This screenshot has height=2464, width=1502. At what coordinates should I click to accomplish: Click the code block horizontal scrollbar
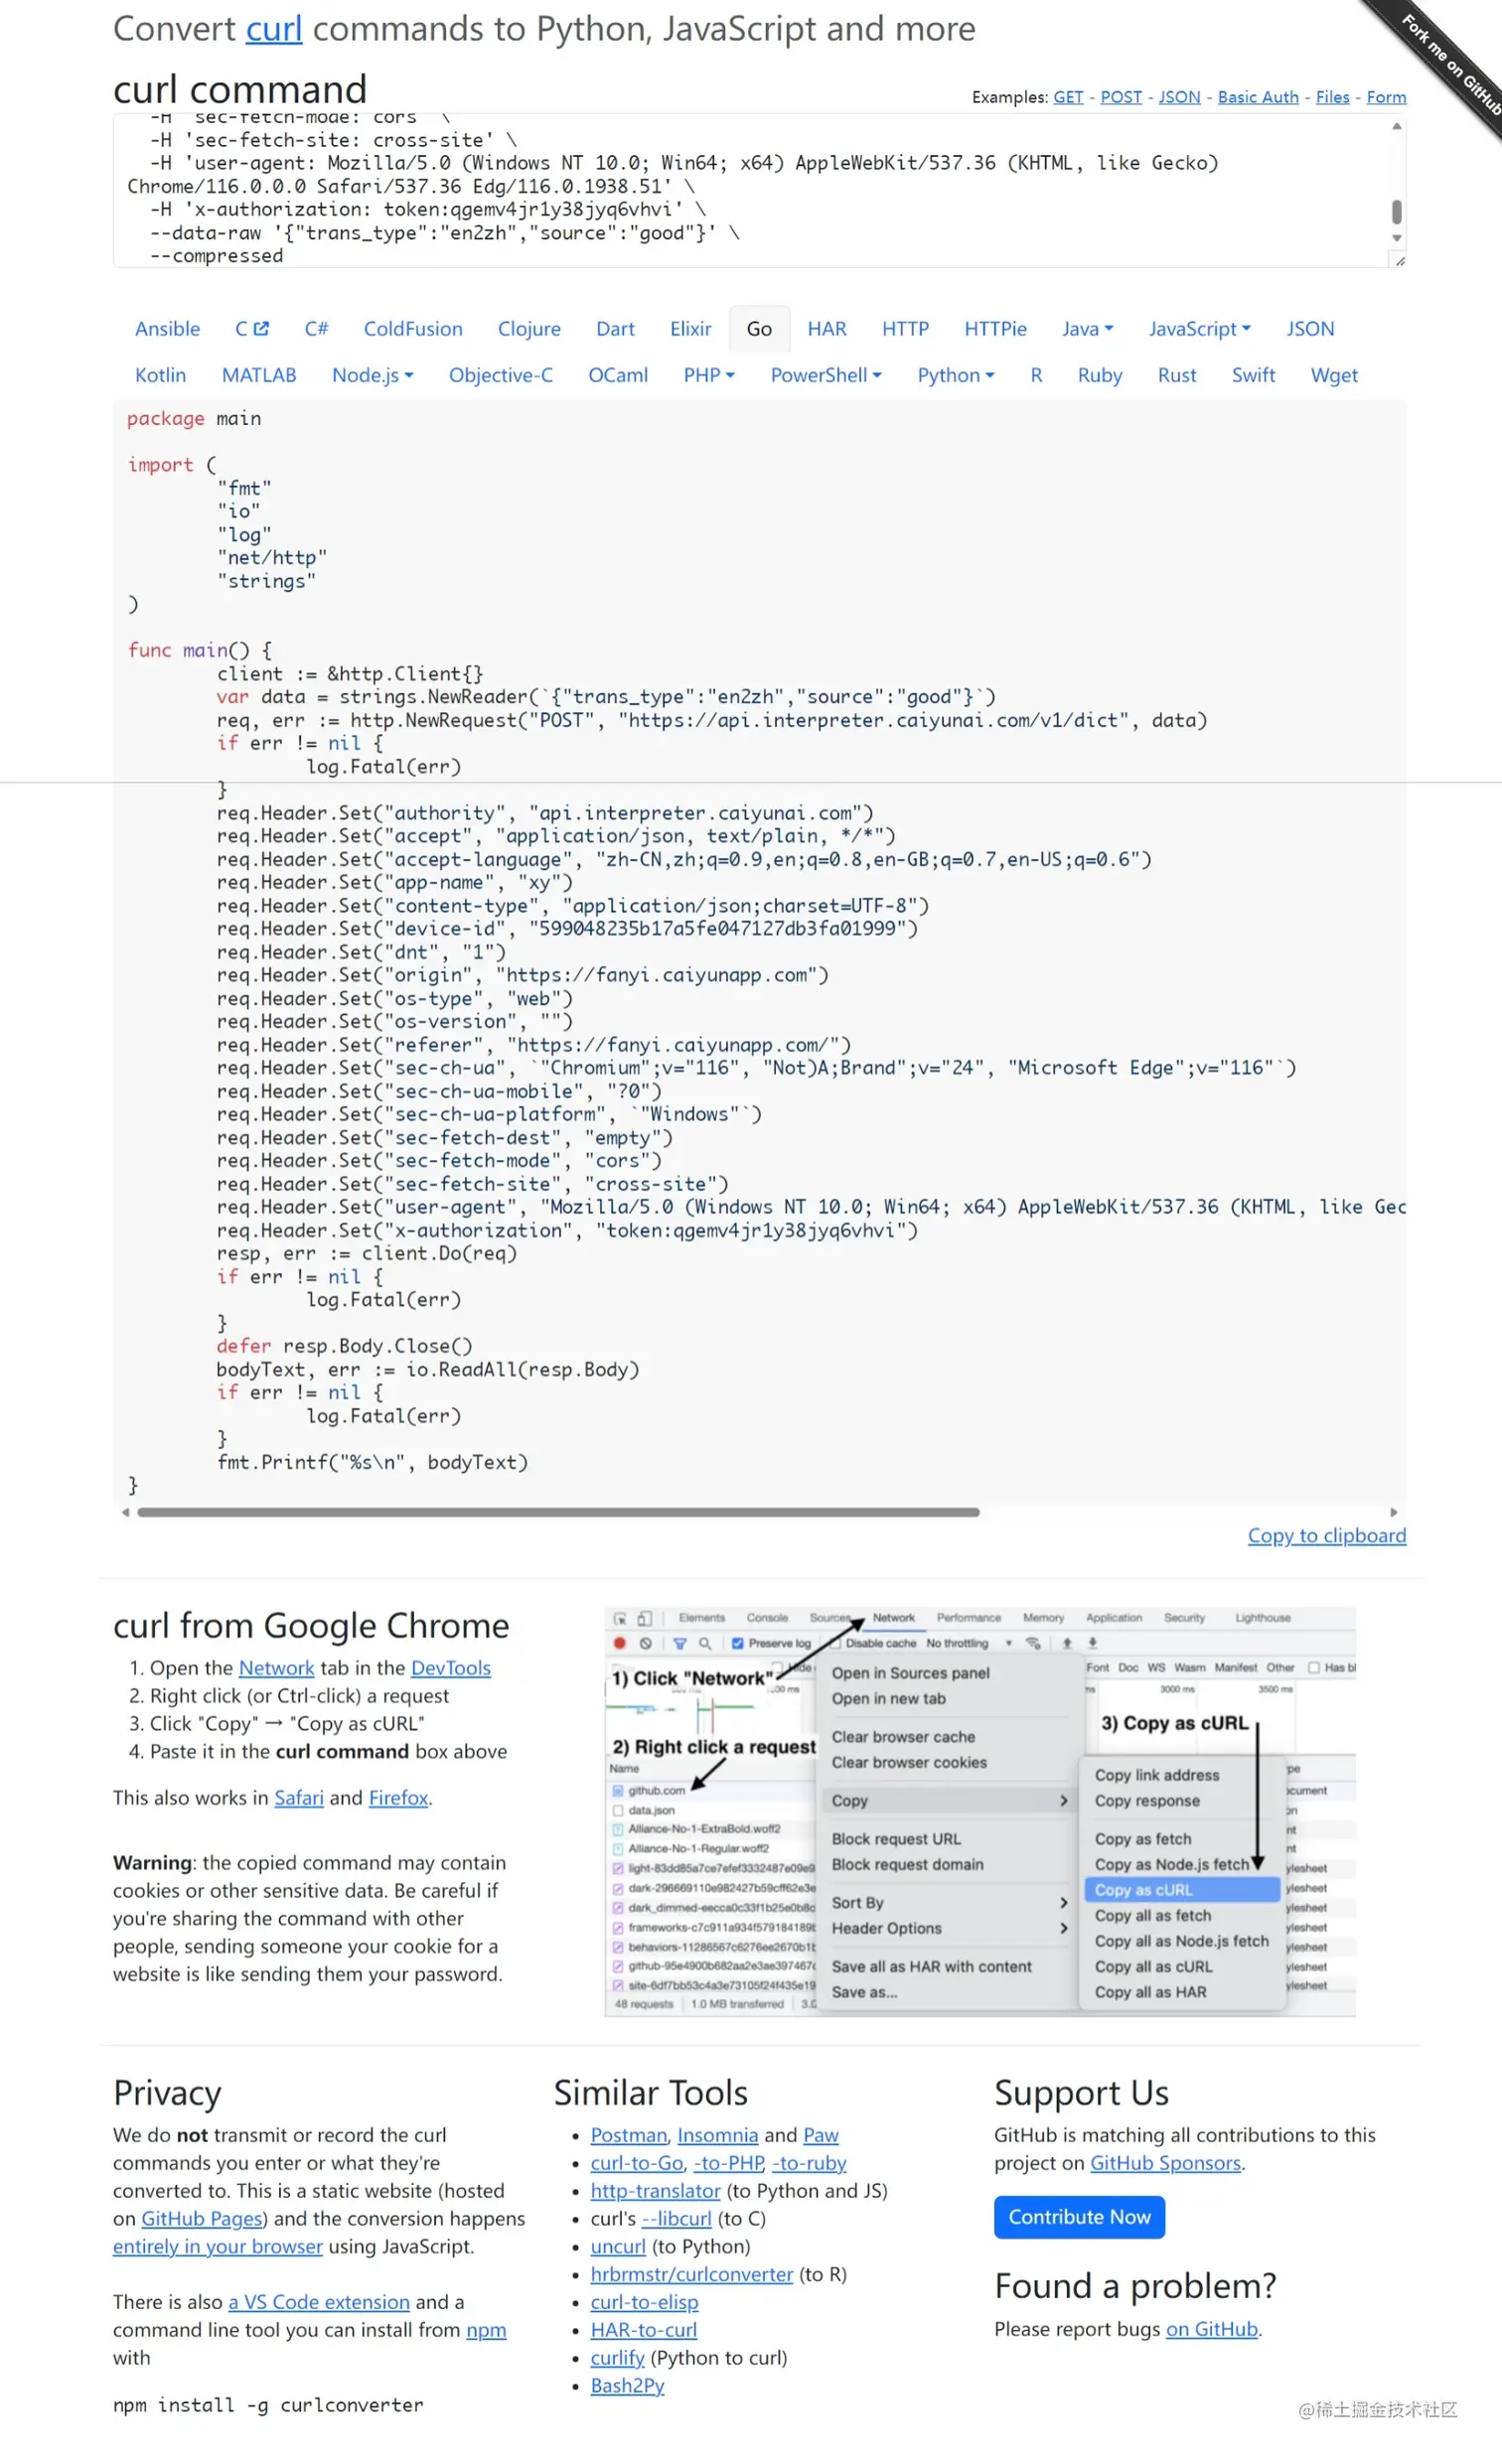click(558, 1512)
